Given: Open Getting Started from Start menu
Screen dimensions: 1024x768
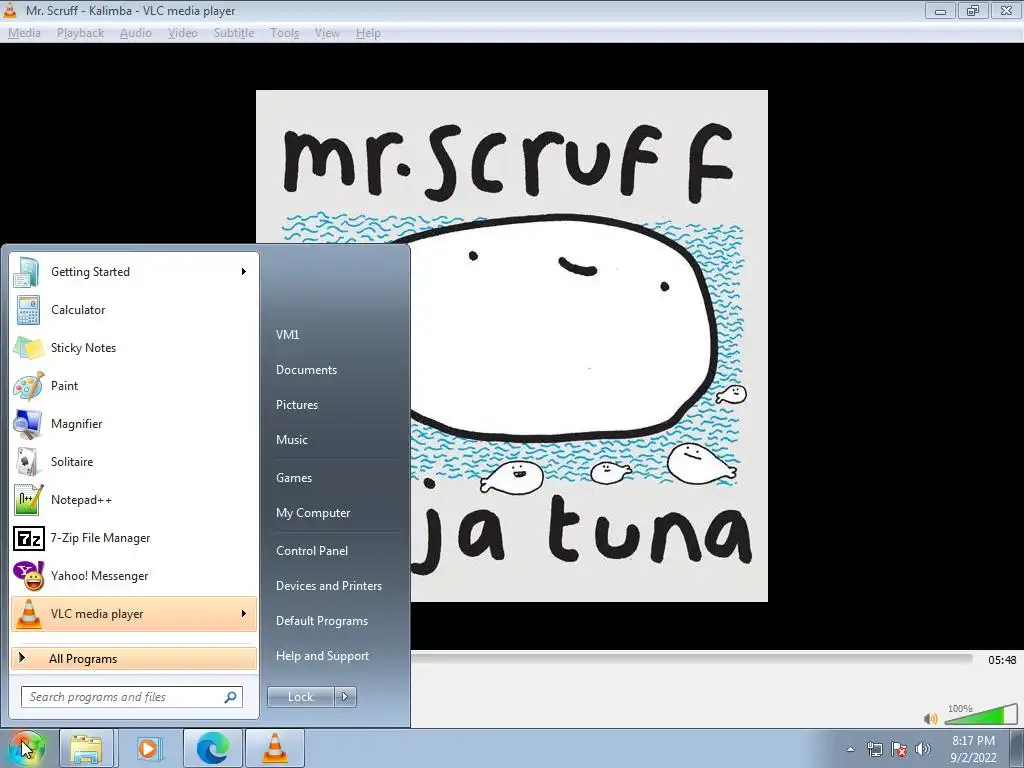Looking at the screenshot, I should (134, 272).
